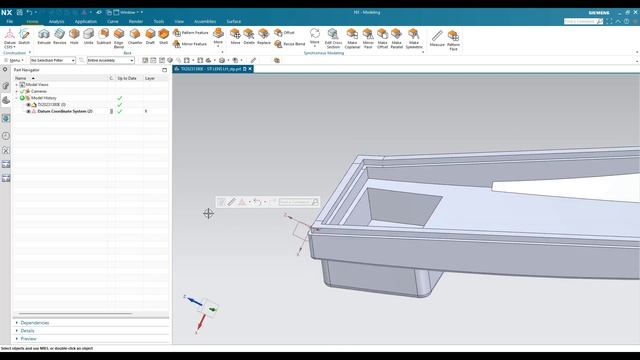Click the view triad orientation cube
The height and width of the screenshot is (360, 640).
pyautogui.click(x=211, y=307)
